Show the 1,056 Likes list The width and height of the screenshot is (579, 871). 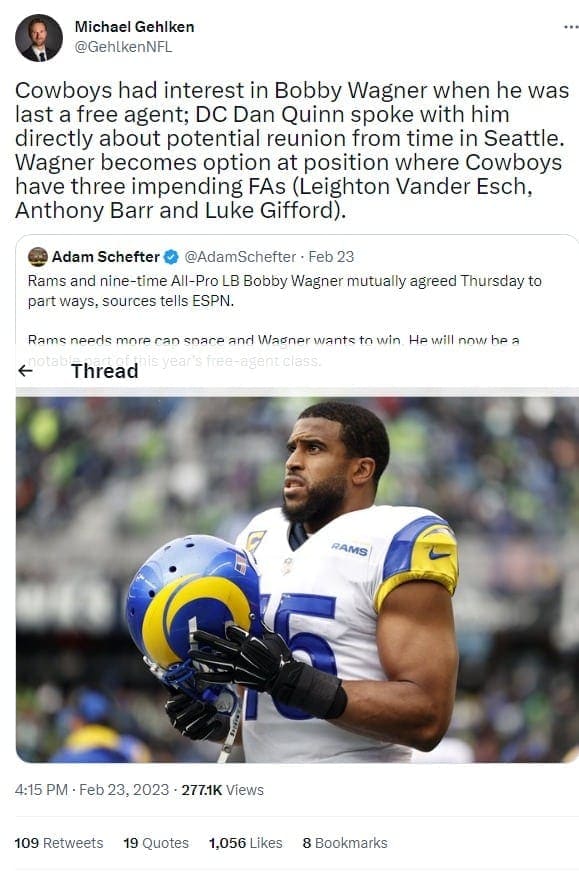246,843
